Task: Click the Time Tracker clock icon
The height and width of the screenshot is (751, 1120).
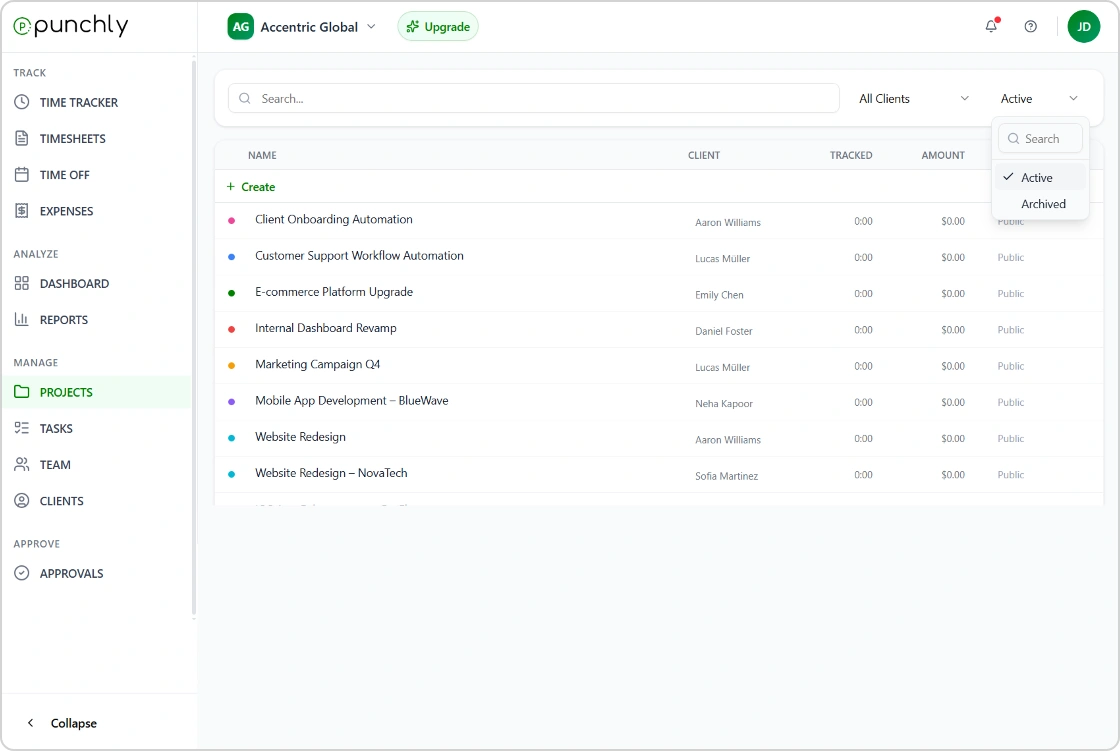Action: click(22, 102)
